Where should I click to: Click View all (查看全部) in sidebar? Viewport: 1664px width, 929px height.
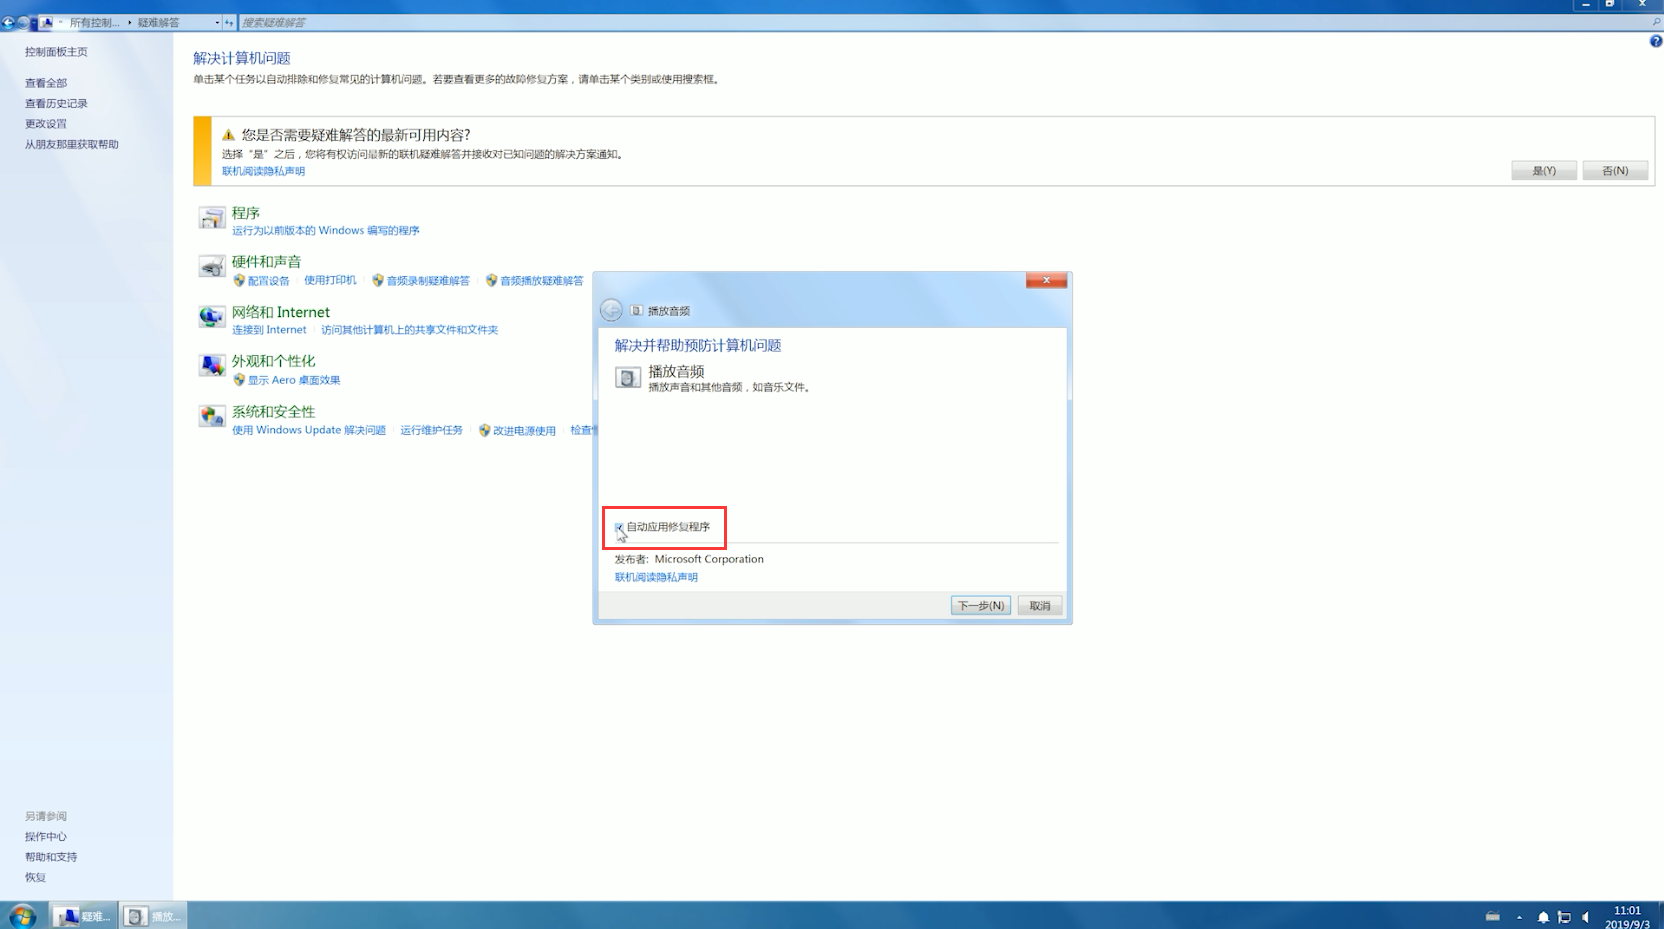pyautogui.click(x=46, y=83)
